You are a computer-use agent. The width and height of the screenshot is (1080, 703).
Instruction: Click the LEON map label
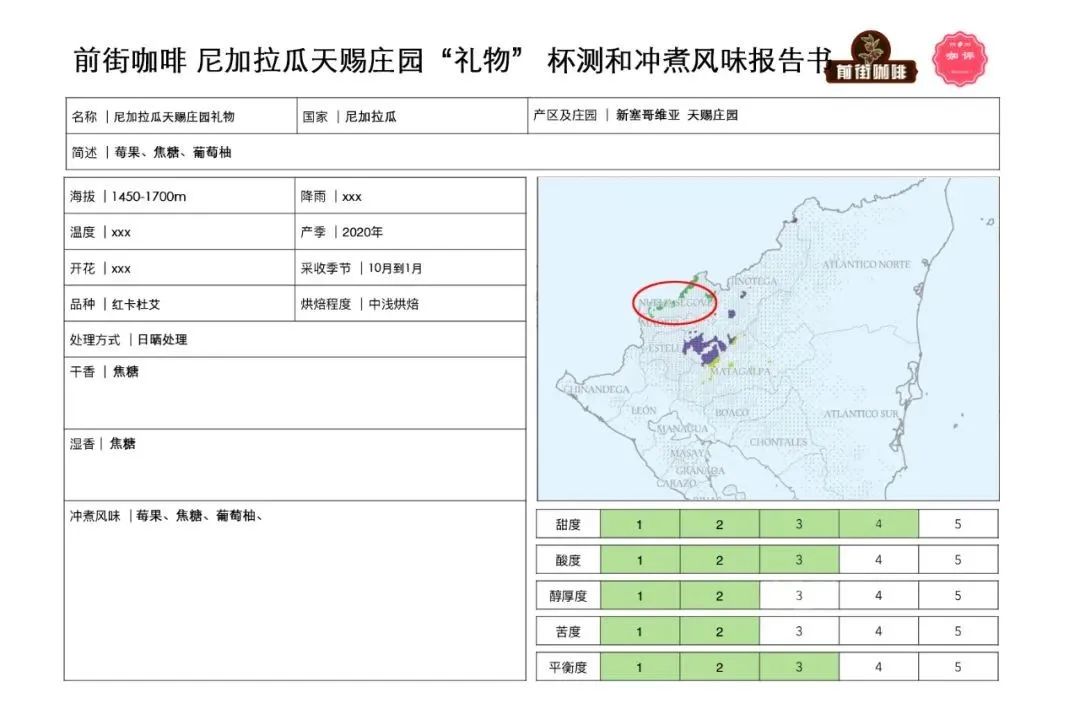(x=643, y=410)
